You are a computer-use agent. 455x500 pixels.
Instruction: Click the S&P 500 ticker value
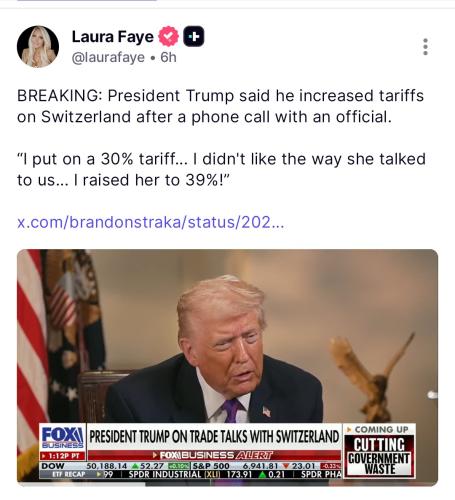point(260,466)
